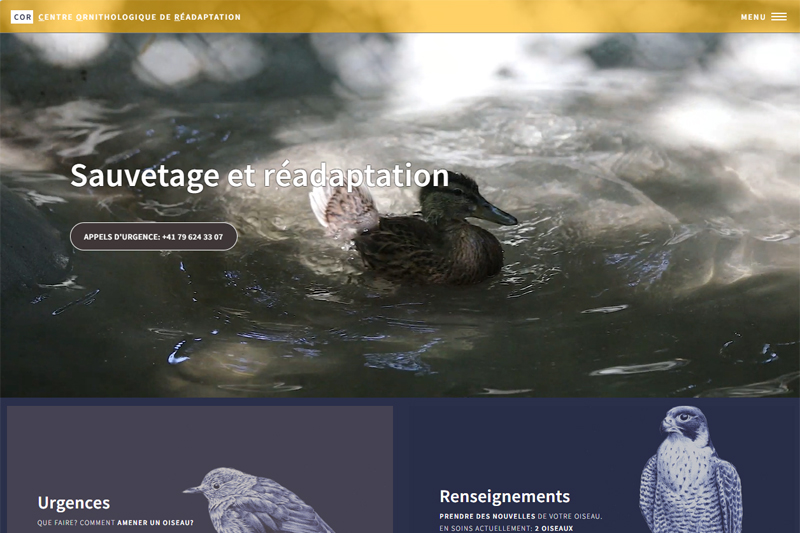Open the Renseignements heading
The width and height of the screenshot is (800, 533).
(505, 496)
